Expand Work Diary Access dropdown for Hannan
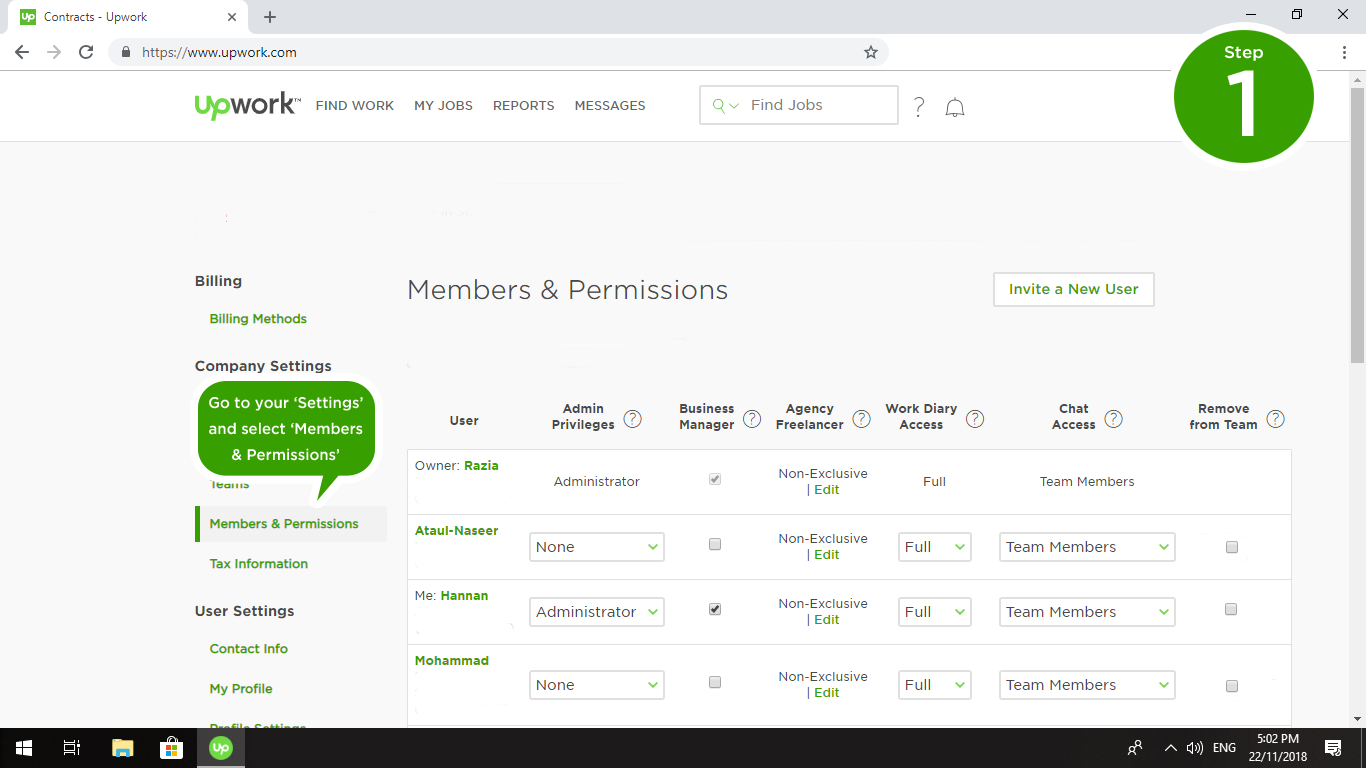This screenshot has height=768, width=1366. pyautogui.click(x=934, y=612)
